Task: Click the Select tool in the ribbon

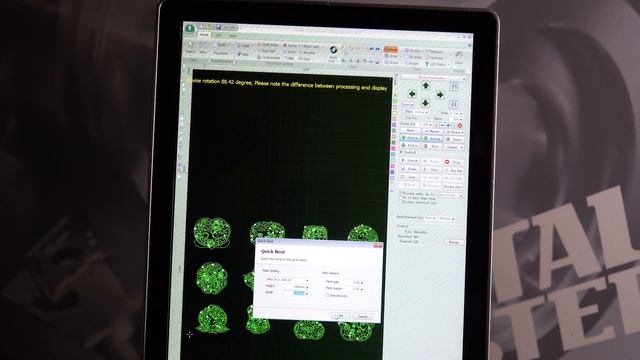Action: click(190, 47)
